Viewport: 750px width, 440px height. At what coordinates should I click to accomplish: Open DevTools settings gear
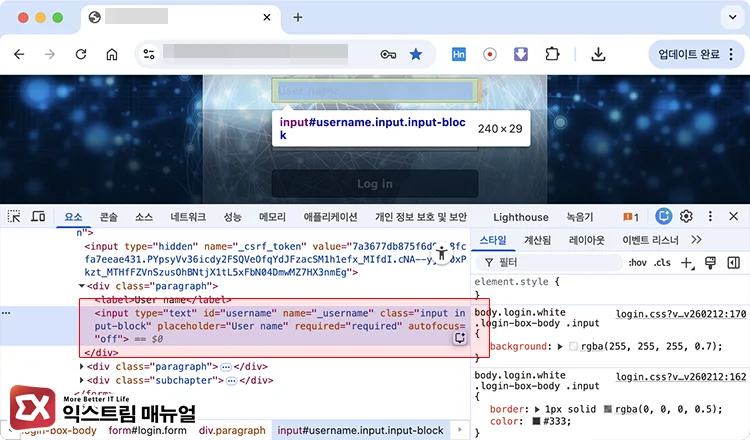pyautogui.click(x=686, y=217)
